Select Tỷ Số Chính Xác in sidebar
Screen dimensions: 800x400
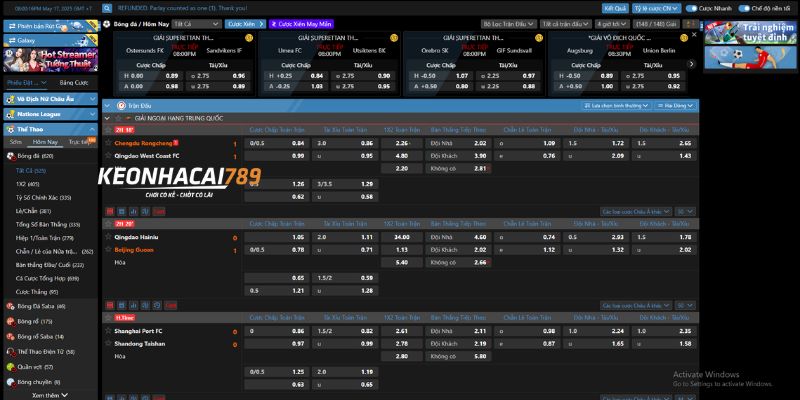tap(43, 197)
